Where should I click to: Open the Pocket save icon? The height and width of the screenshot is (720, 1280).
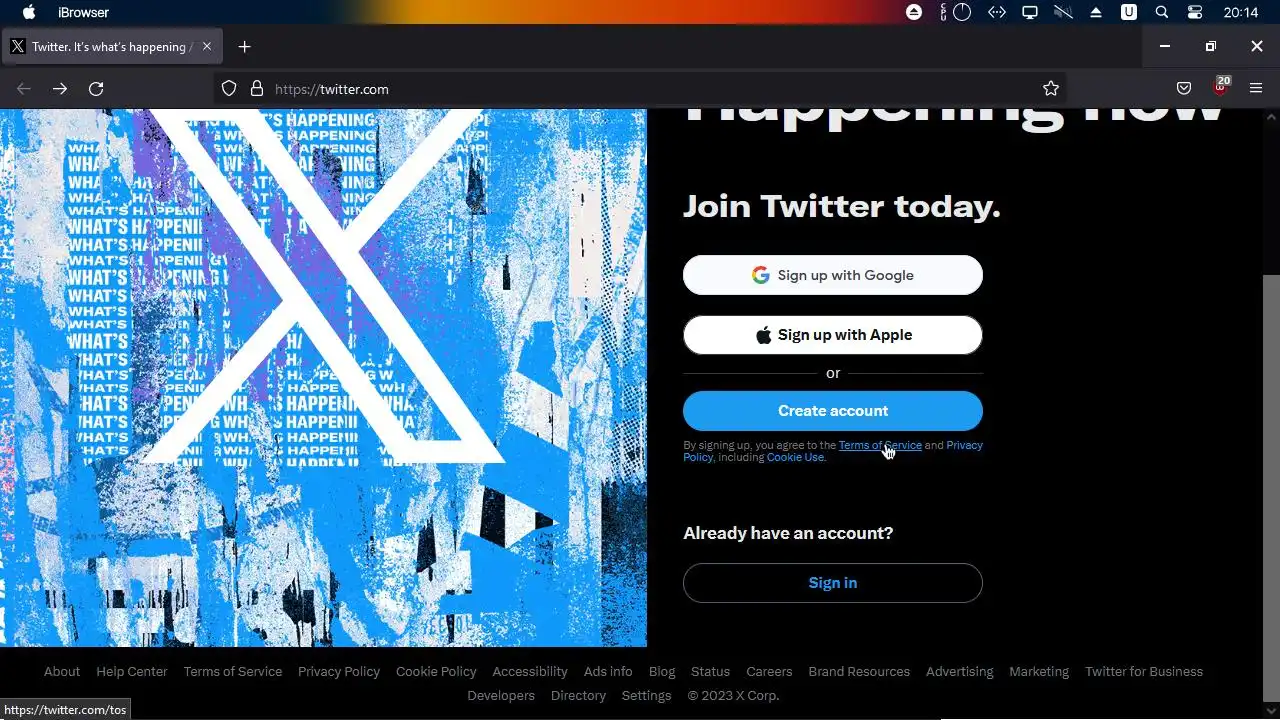1184,89
